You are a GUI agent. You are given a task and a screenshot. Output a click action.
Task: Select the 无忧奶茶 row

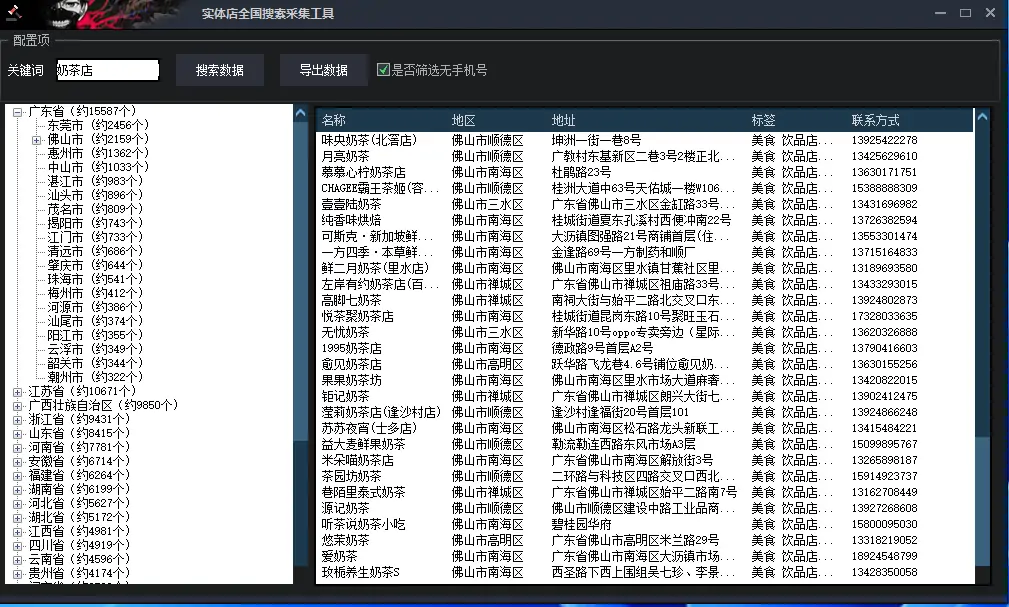(x=645, y=332)
